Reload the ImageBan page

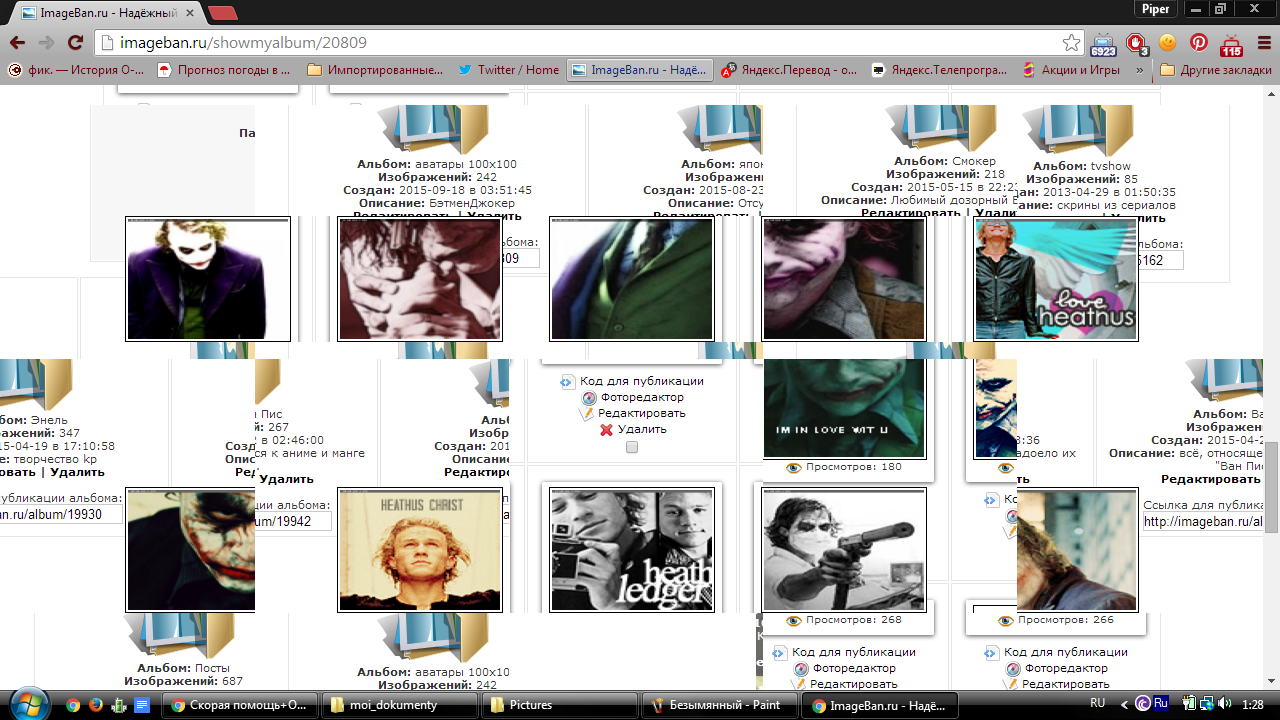75,43
